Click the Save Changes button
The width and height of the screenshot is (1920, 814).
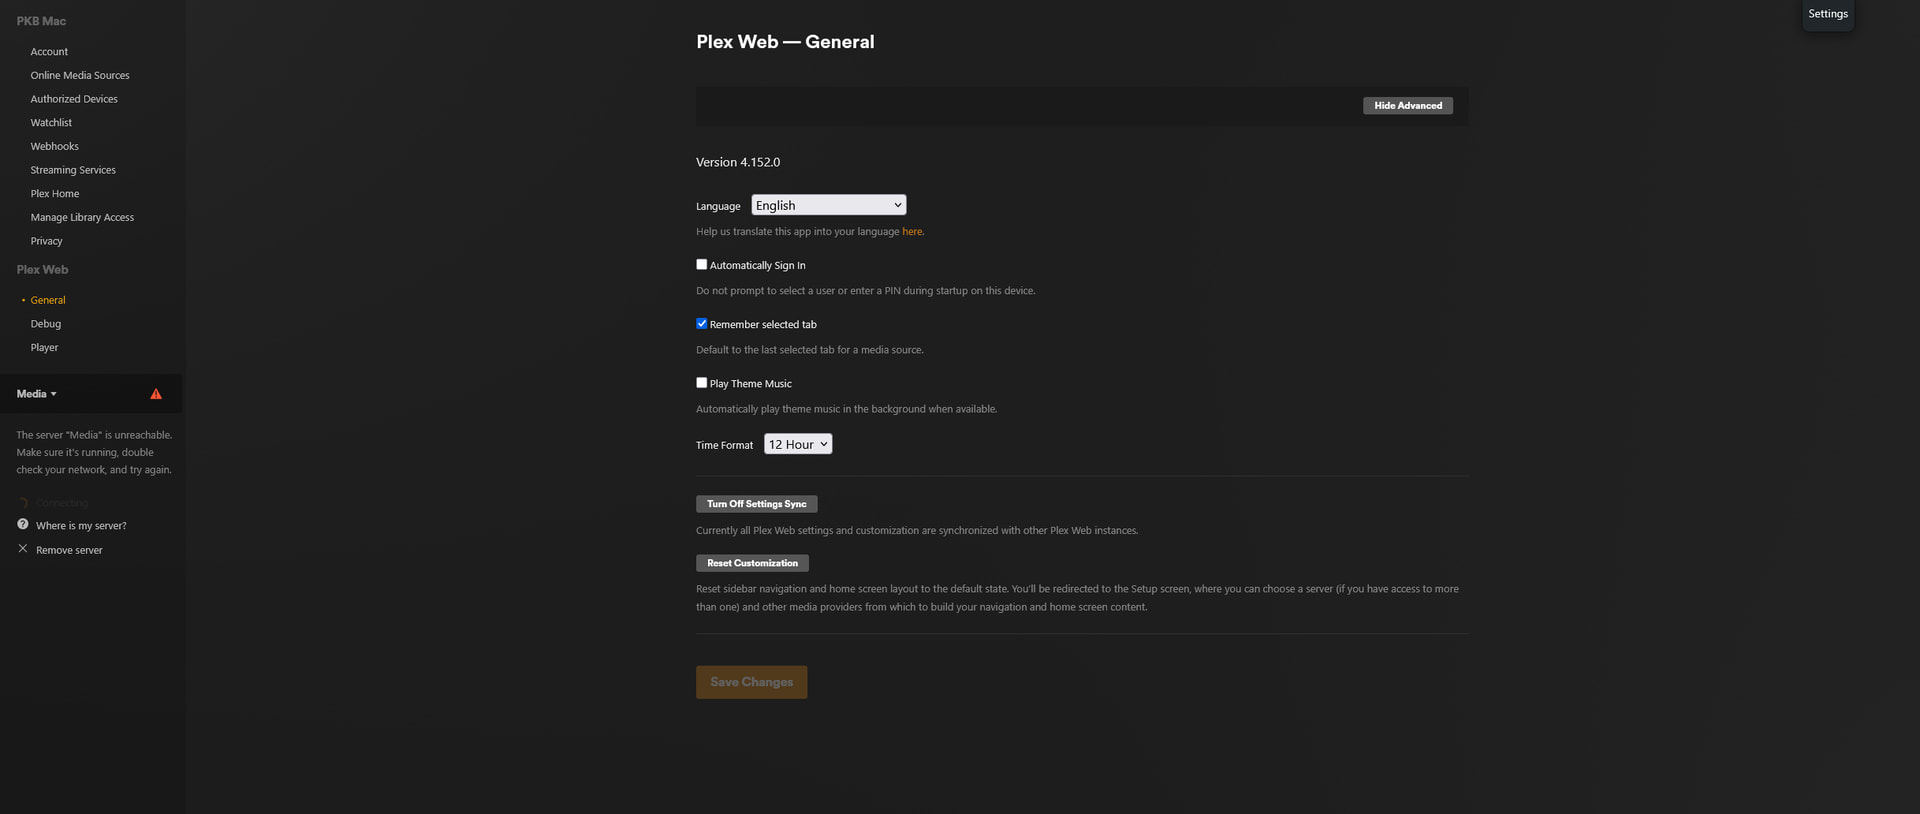tap(752, 682)
